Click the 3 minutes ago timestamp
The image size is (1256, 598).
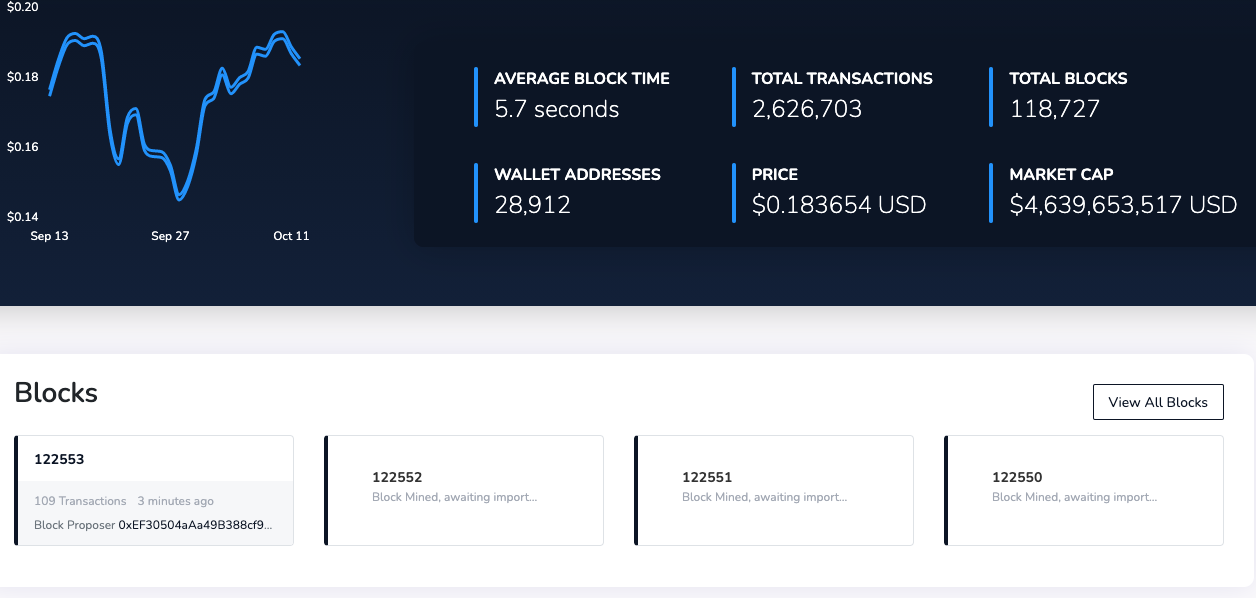tap(175, 501)
